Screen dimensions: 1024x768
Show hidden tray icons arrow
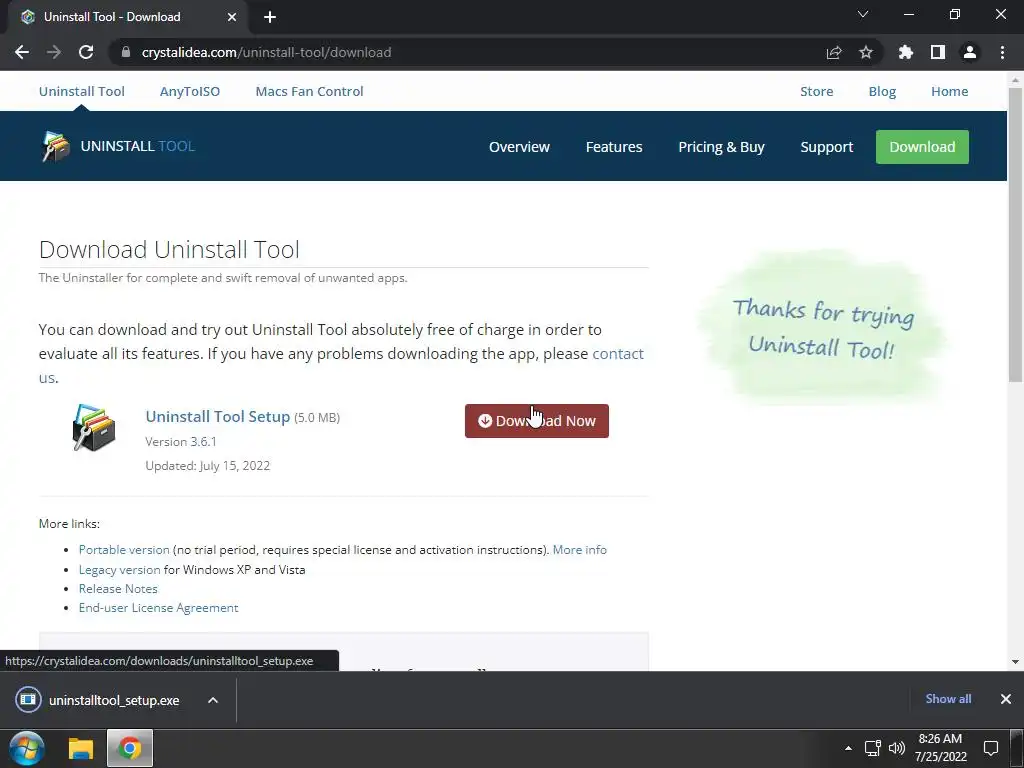coord(848,748)
